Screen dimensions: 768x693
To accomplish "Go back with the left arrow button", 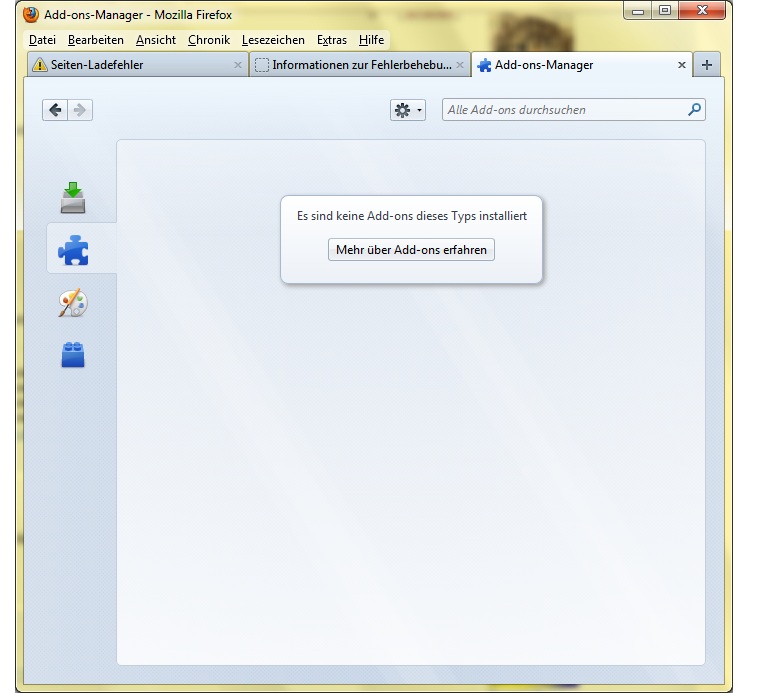I will [x=55, y=110].
